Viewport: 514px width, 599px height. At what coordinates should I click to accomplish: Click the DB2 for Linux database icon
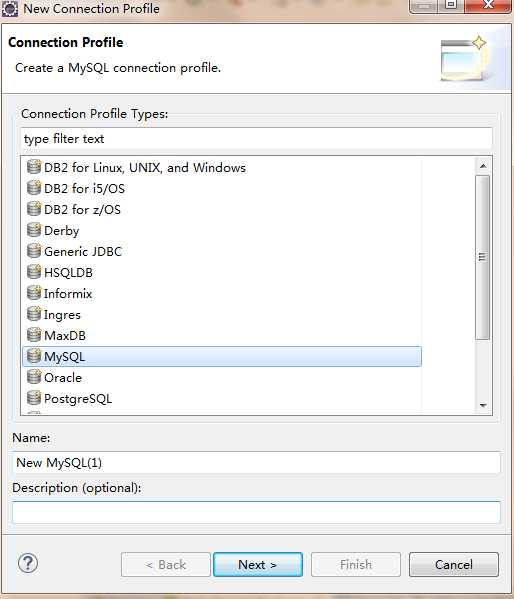(x=34, y=167)
